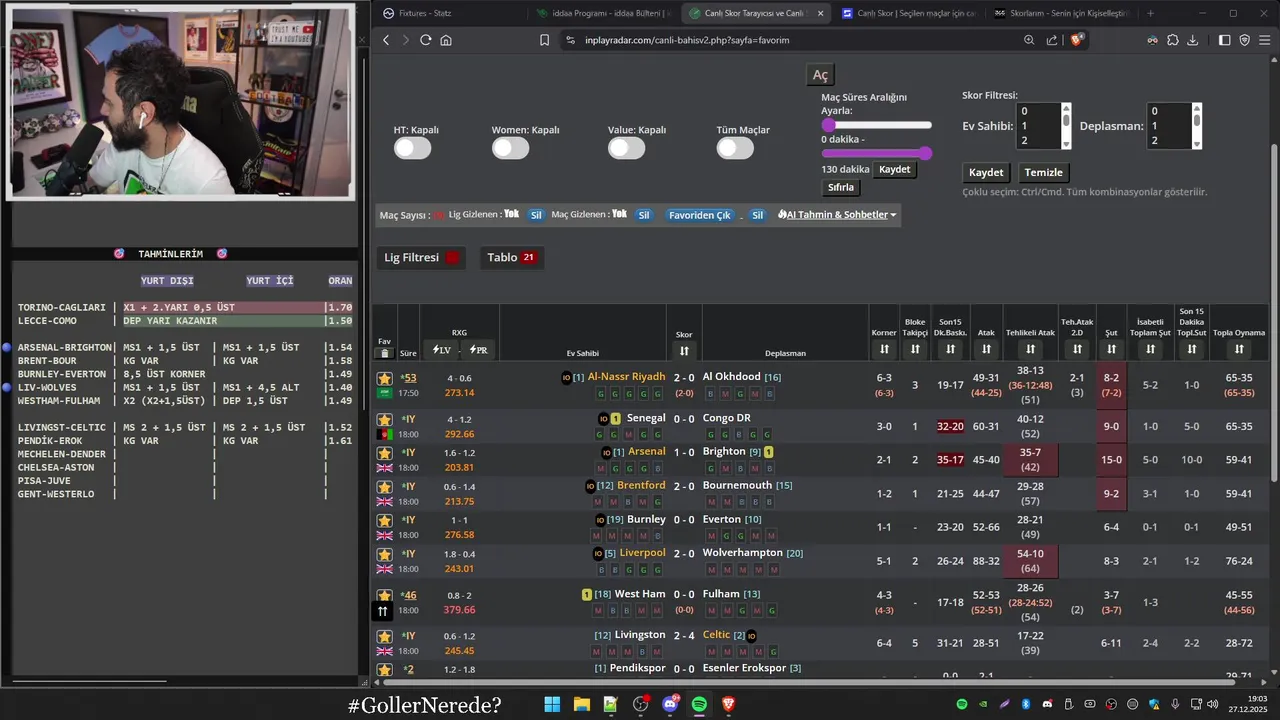This screenshot has height=720, width=1280.
Task: Click the favorite star for Brentford row
Action: pos(384,487)
